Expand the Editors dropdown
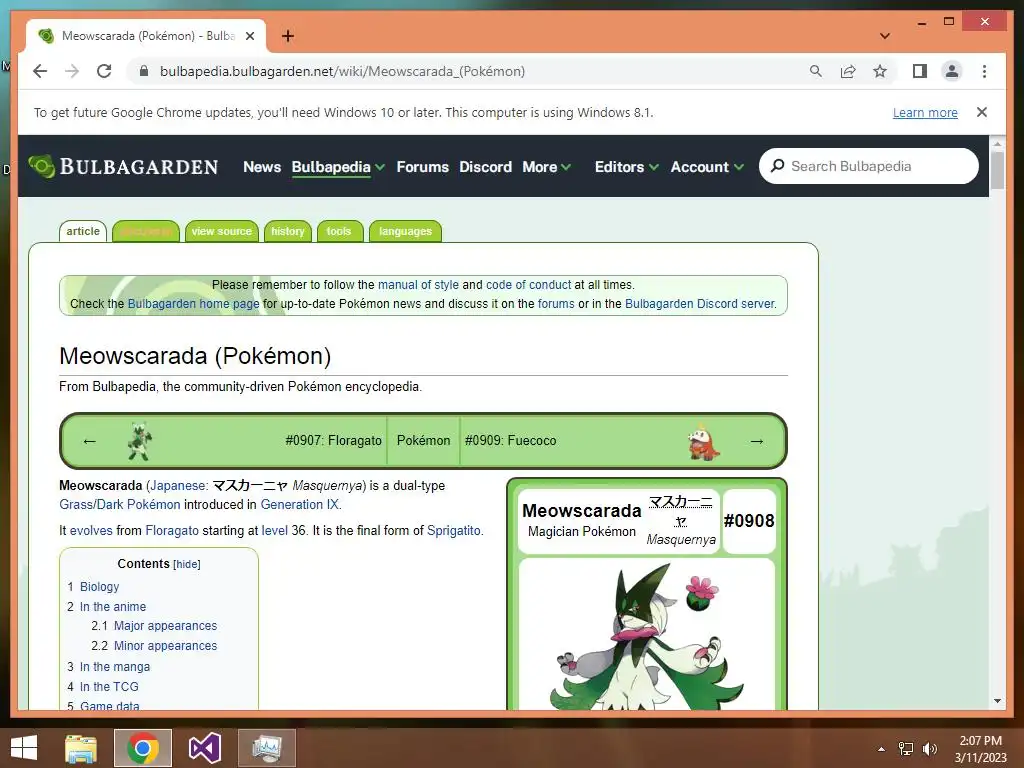 (x=626, y=167)
